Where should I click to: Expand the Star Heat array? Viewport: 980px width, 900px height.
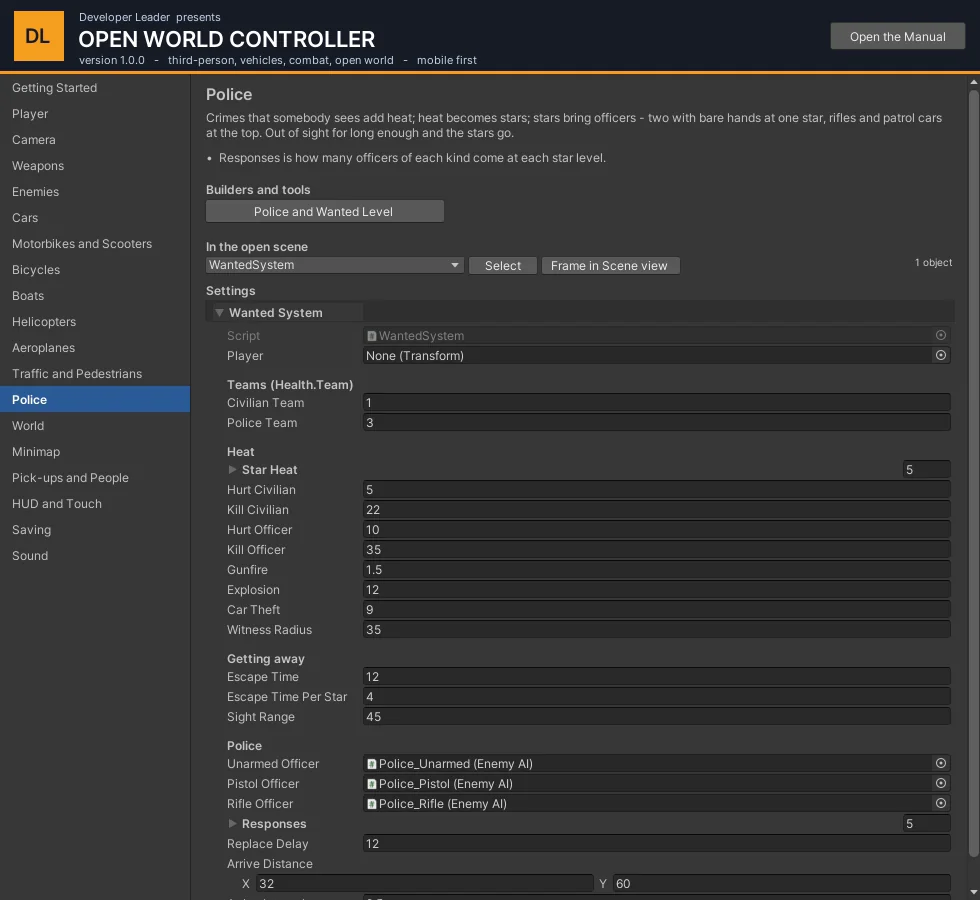pyautogui.click(x=232, y=469)
